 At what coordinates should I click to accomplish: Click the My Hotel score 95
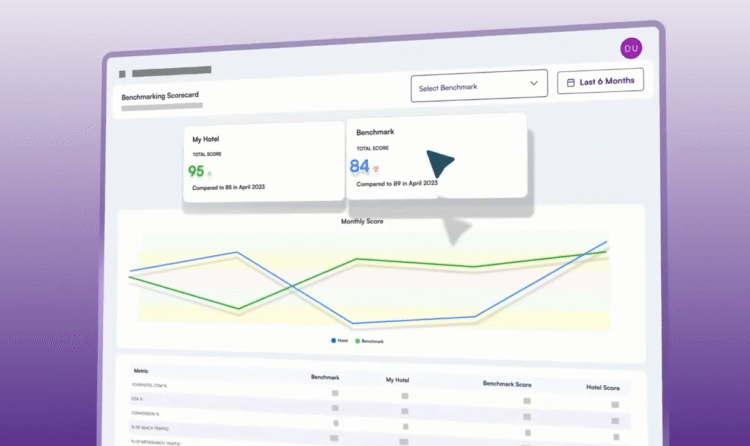(196, 171)
